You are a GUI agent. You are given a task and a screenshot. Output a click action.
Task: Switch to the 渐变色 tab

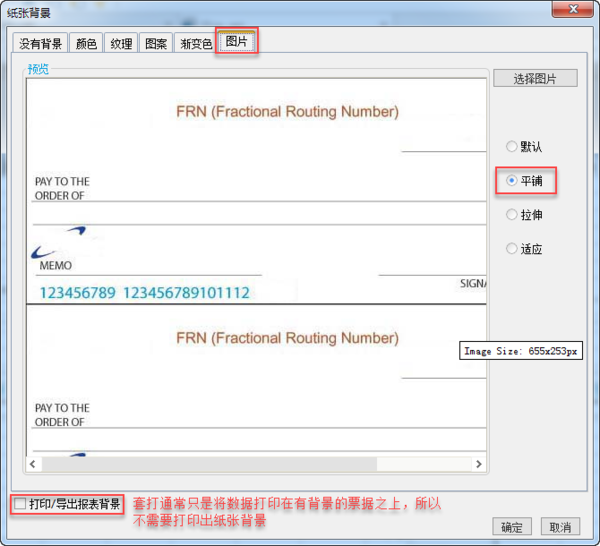point(194,44)
